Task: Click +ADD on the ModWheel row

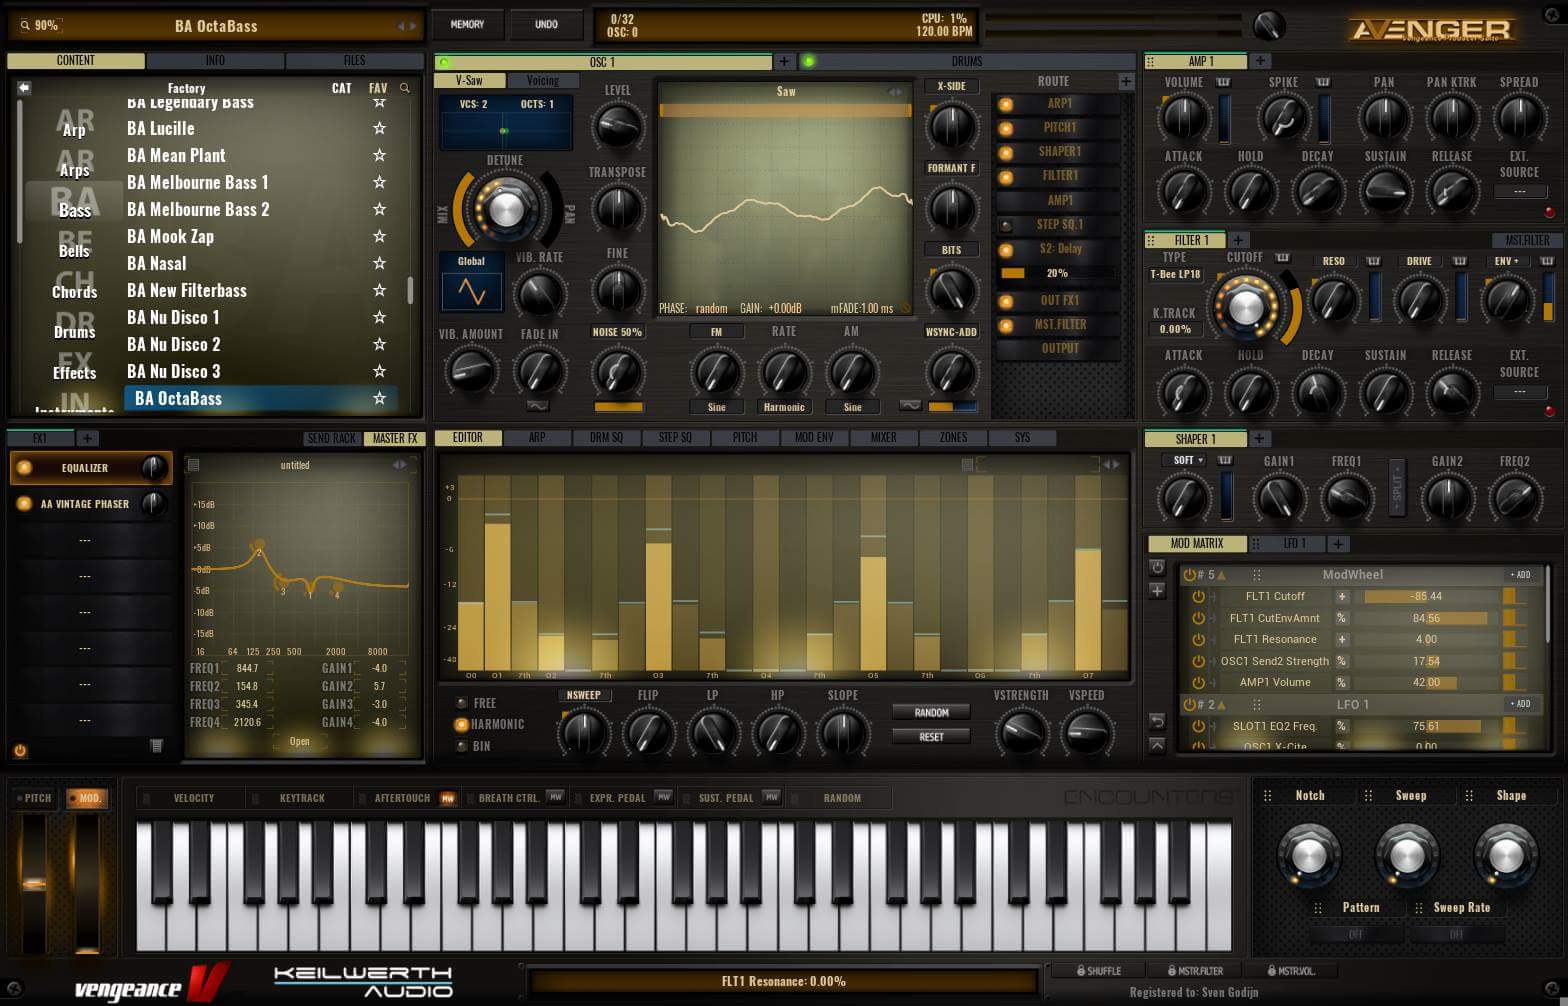Action: pyautogui.click(x=1520, y=575)
